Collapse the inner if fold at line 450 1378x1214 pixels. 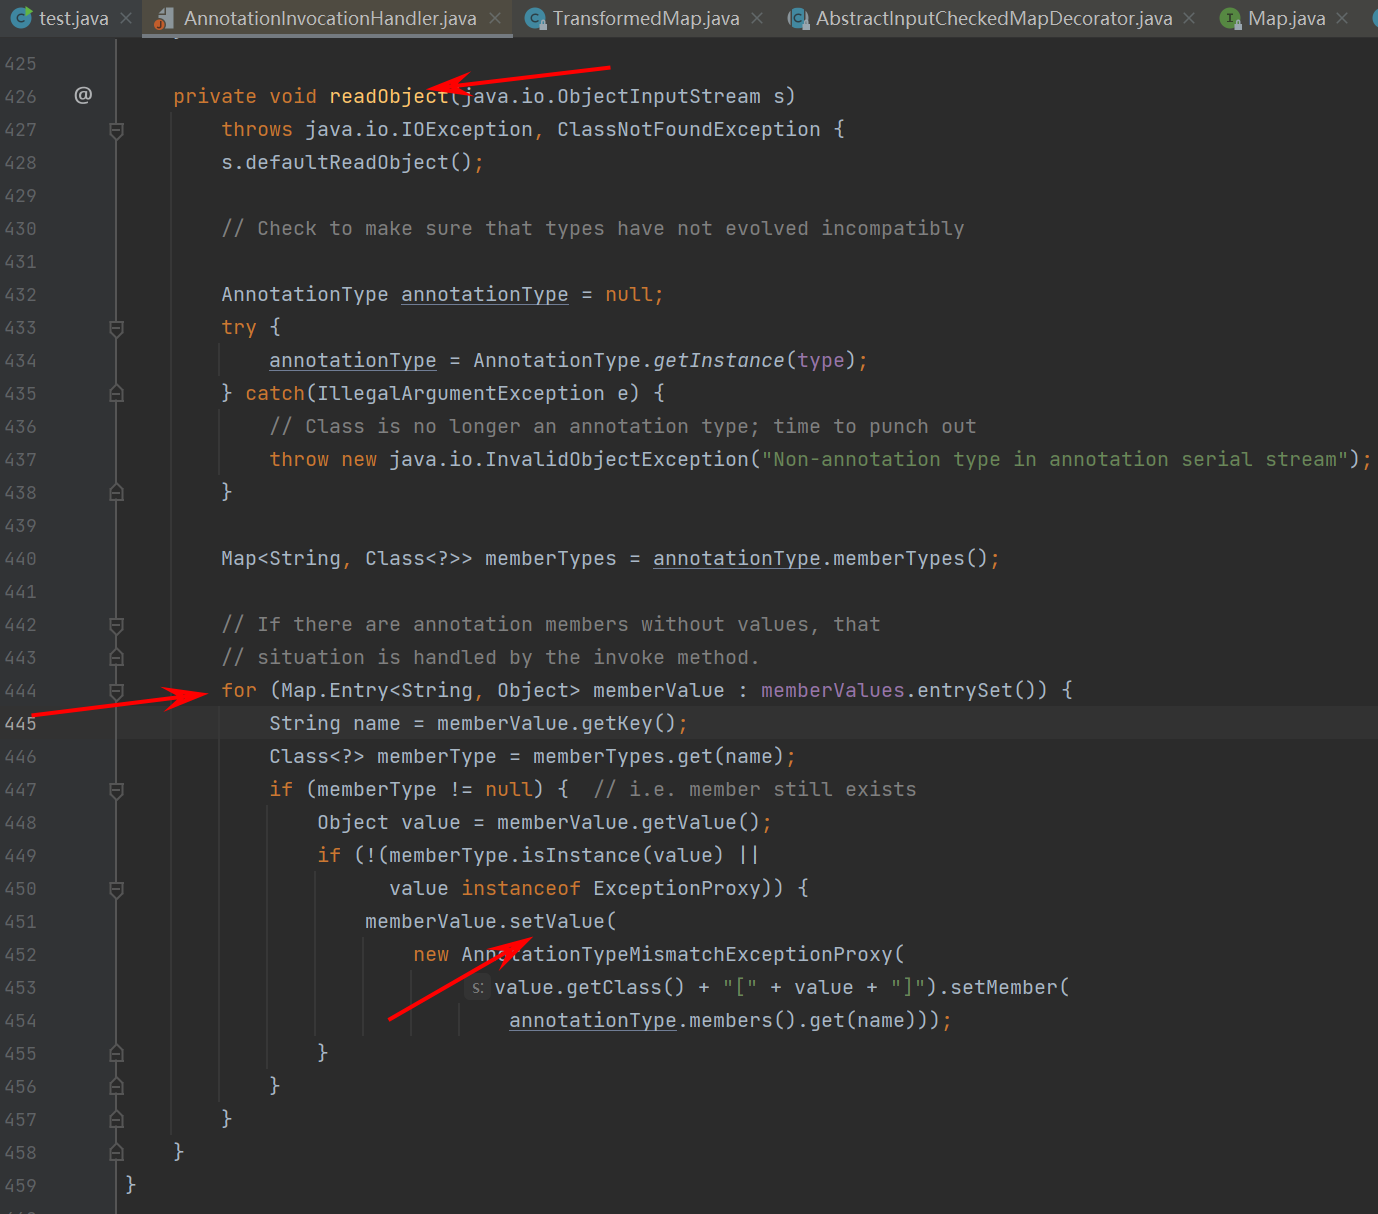pyautogui.click(x=116, y=889)
